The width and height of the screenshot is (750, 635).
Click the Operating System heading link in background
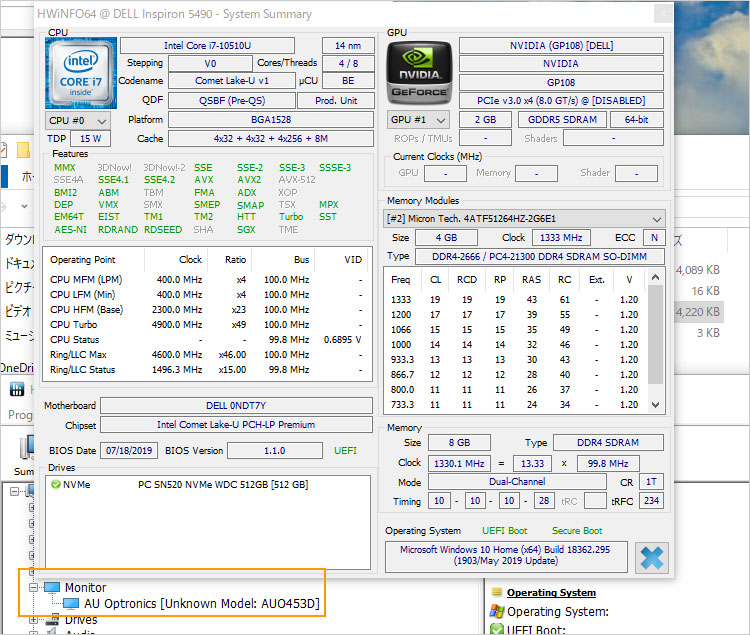(x=551, y=592)
